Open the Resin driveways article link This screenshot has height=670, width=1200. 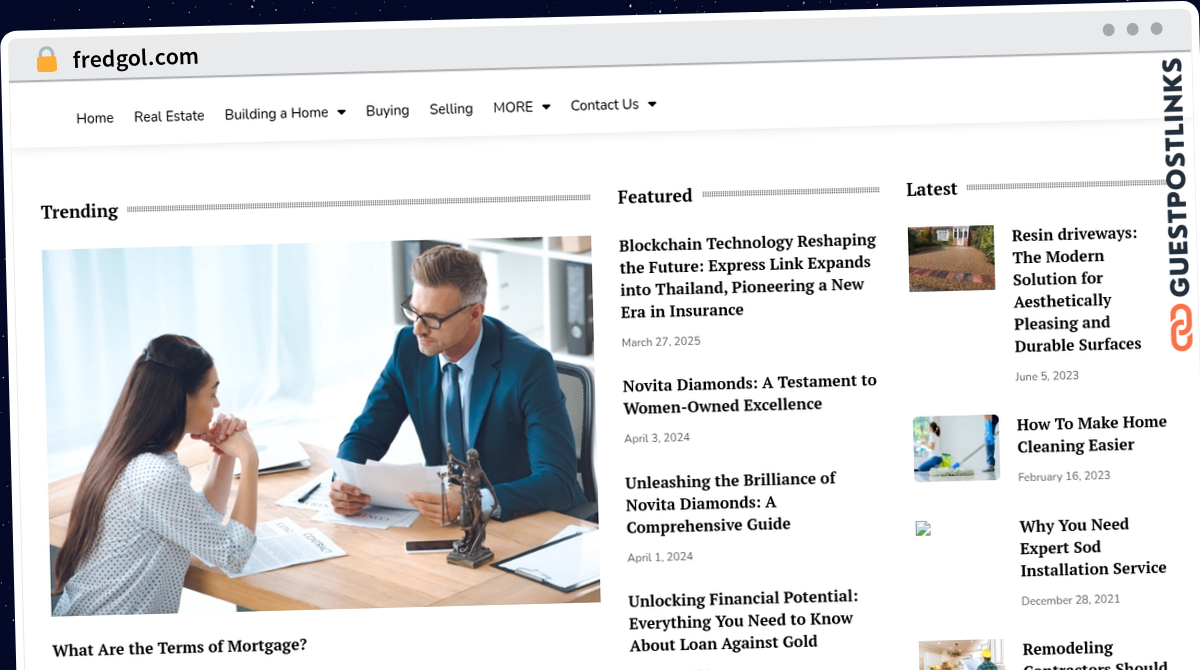coord(1077,289)
